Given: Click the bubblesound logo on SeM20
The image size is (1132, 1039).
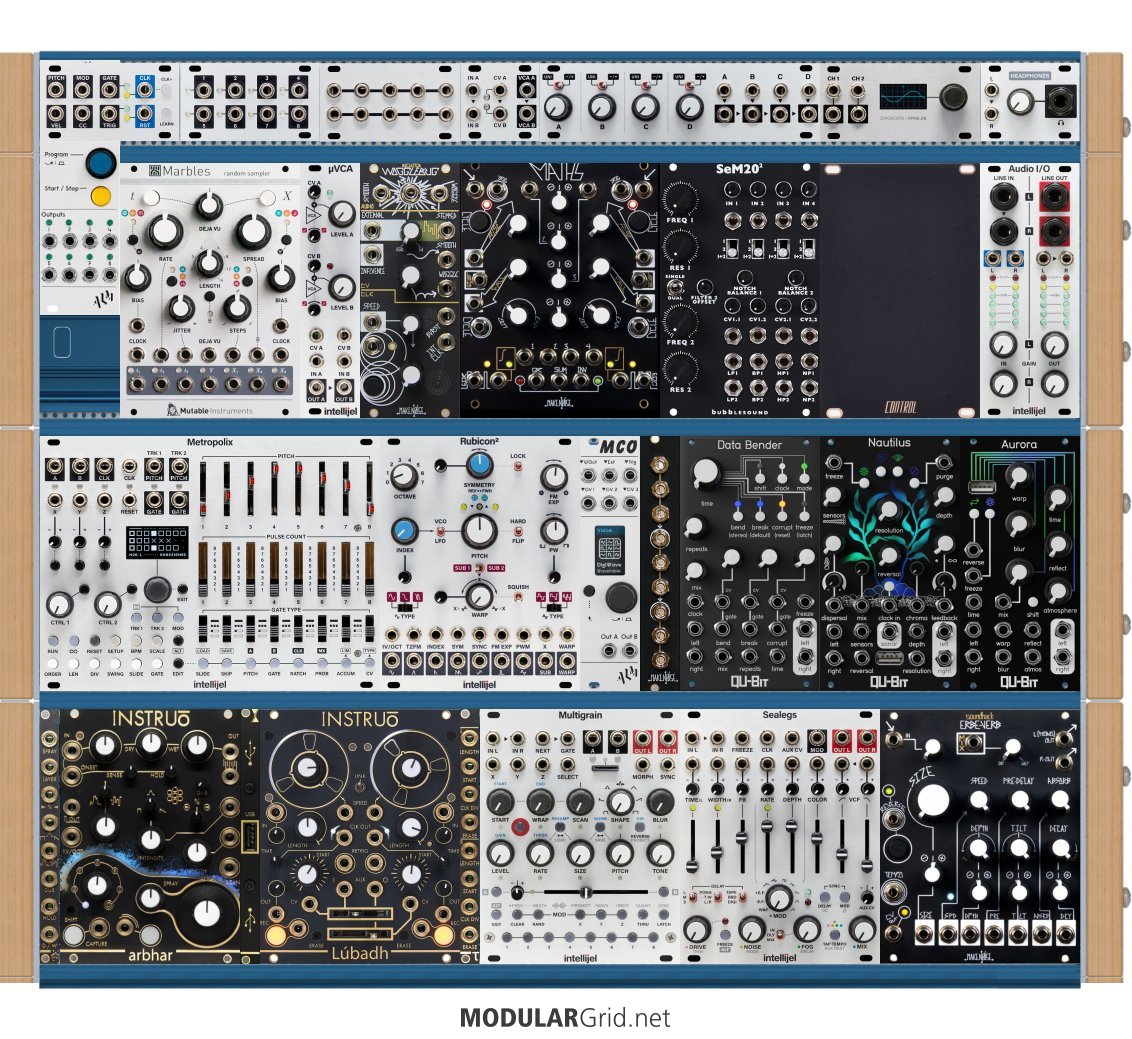Looking at the screenshot, I should coord(740,412).
